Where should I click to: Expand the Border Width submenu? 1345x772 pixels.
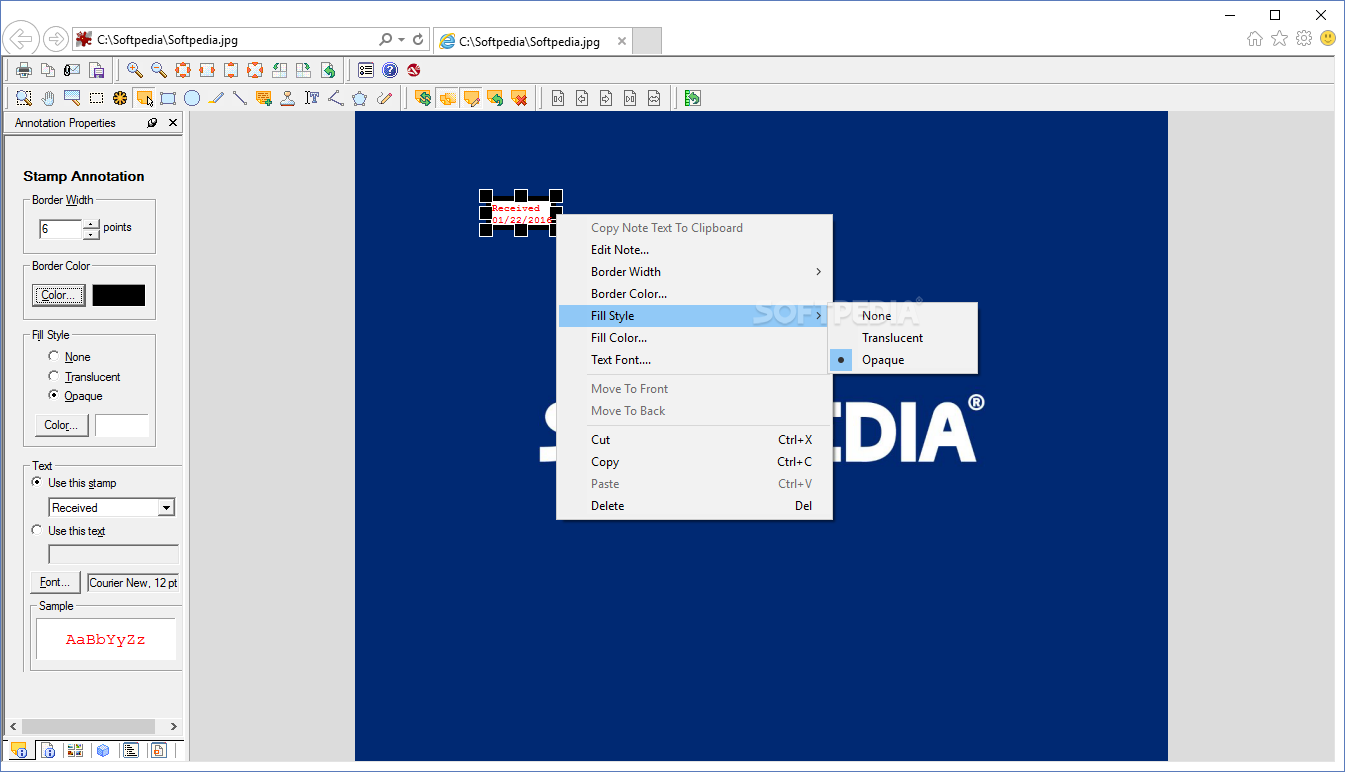[x=694, y=272]
